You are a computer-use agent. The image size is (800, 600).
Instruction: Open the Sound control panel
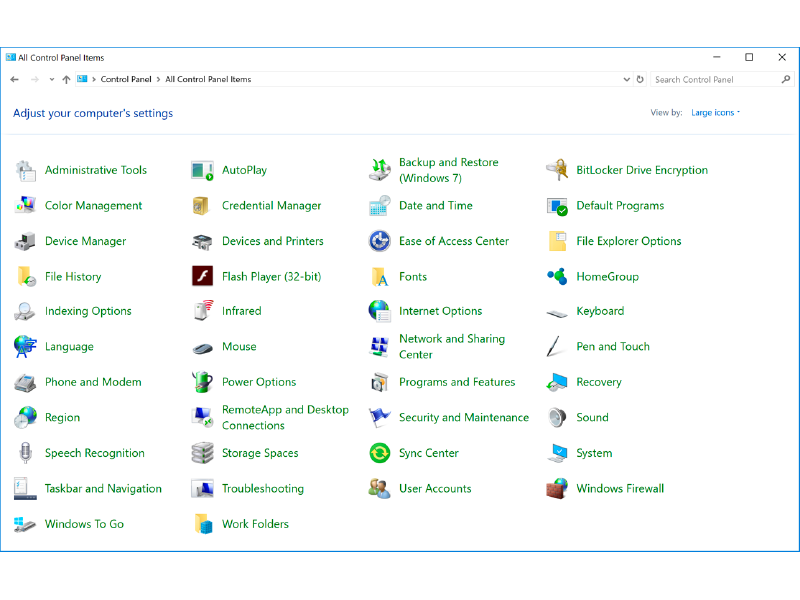point(592,417)
